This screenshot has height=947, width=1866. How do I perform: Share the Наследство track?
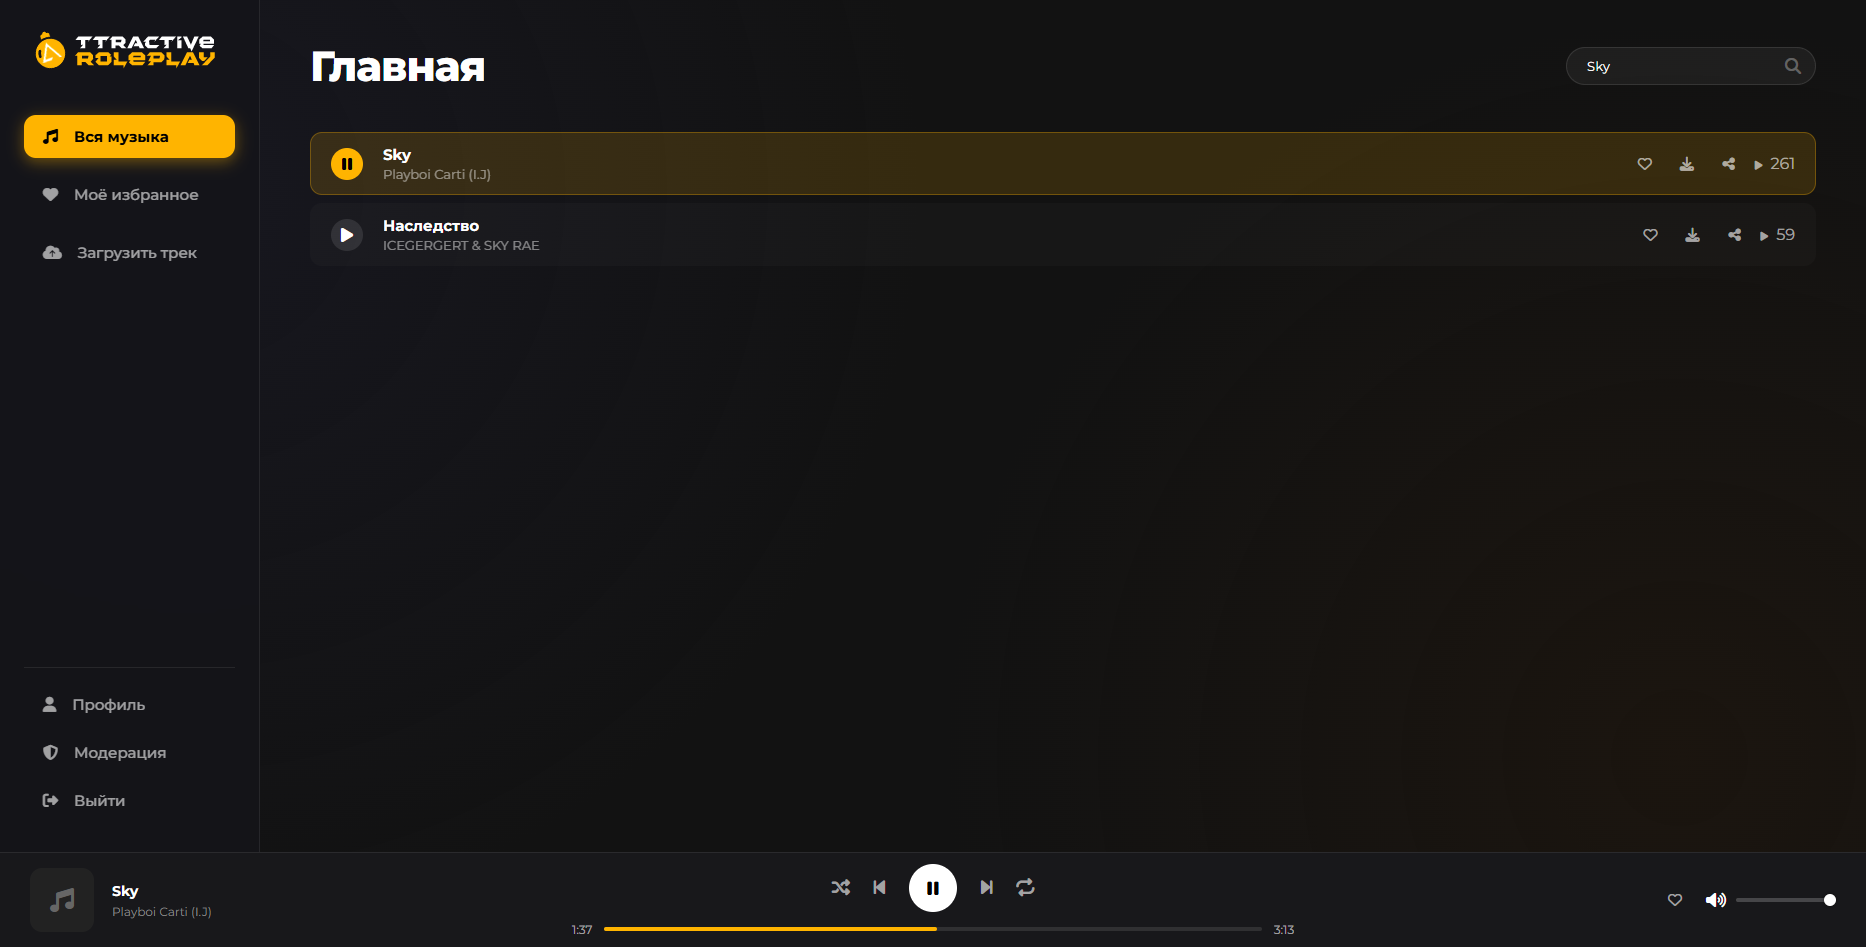[1735, 235]
